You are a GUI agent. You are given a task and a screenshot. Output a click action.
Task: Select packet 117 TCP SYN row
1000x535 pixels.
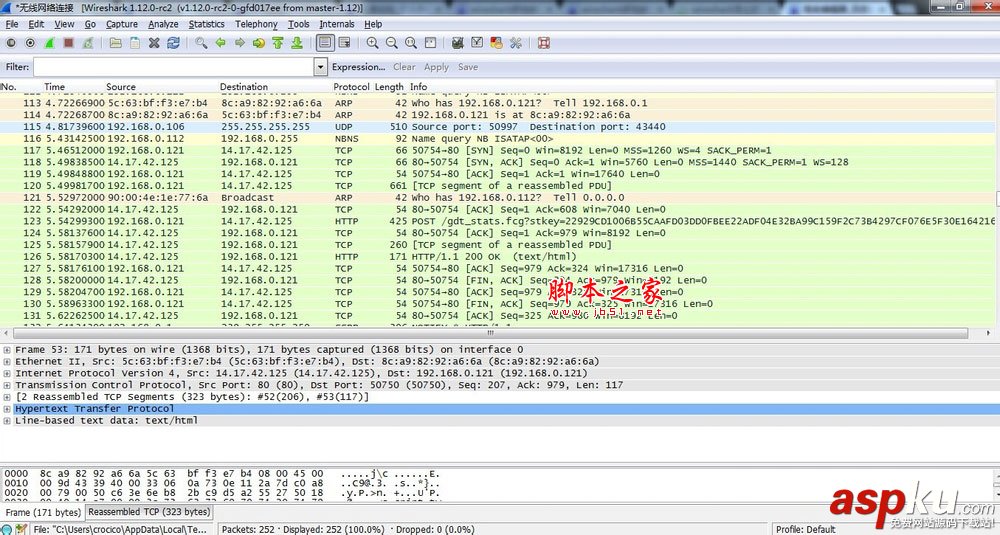497,150
